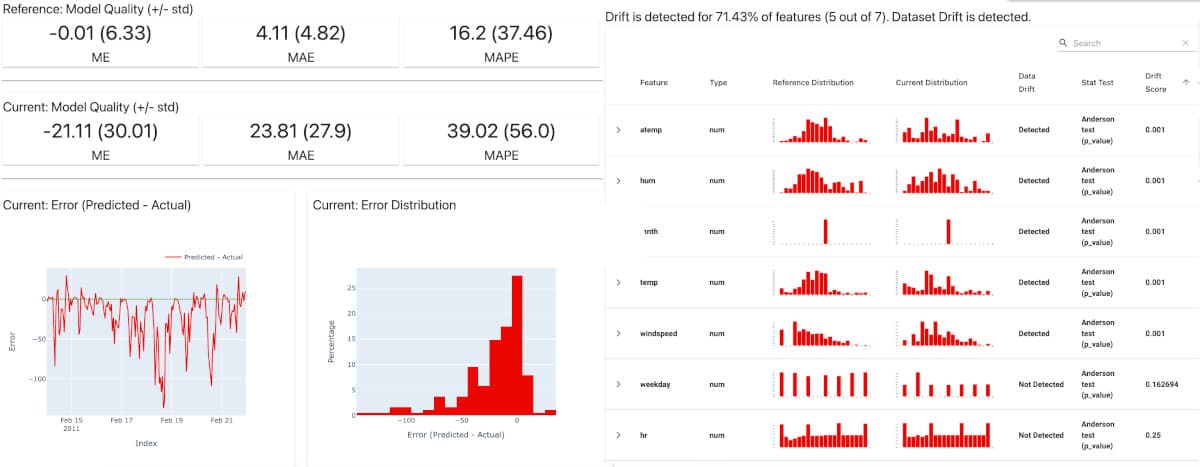Screen dimensions: 1200x467
Task: Sort by the Feature column header
Action: click(653, 82)
